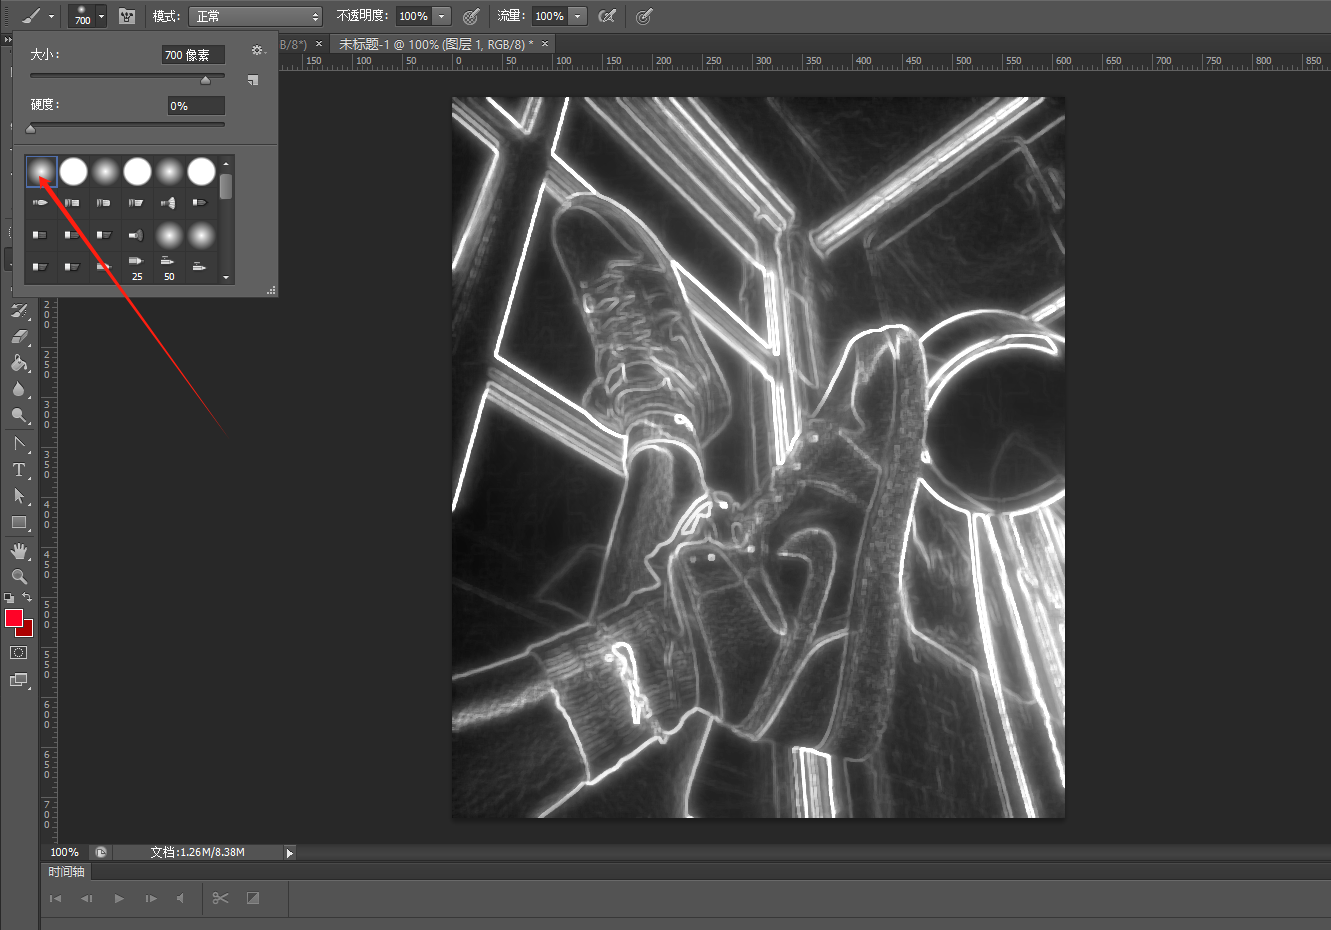Open the blending mode dropdown showing 正常
The width and height of the screenshot is (1331, 930).
point(257,16)
